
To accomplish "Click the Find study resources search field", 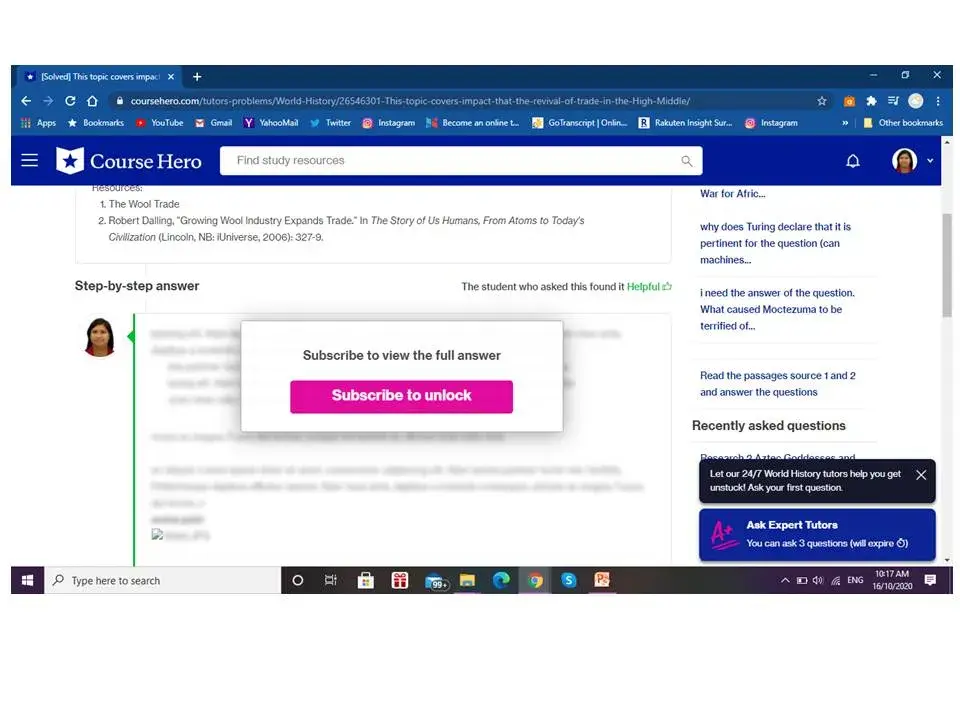I will point(450,161).
